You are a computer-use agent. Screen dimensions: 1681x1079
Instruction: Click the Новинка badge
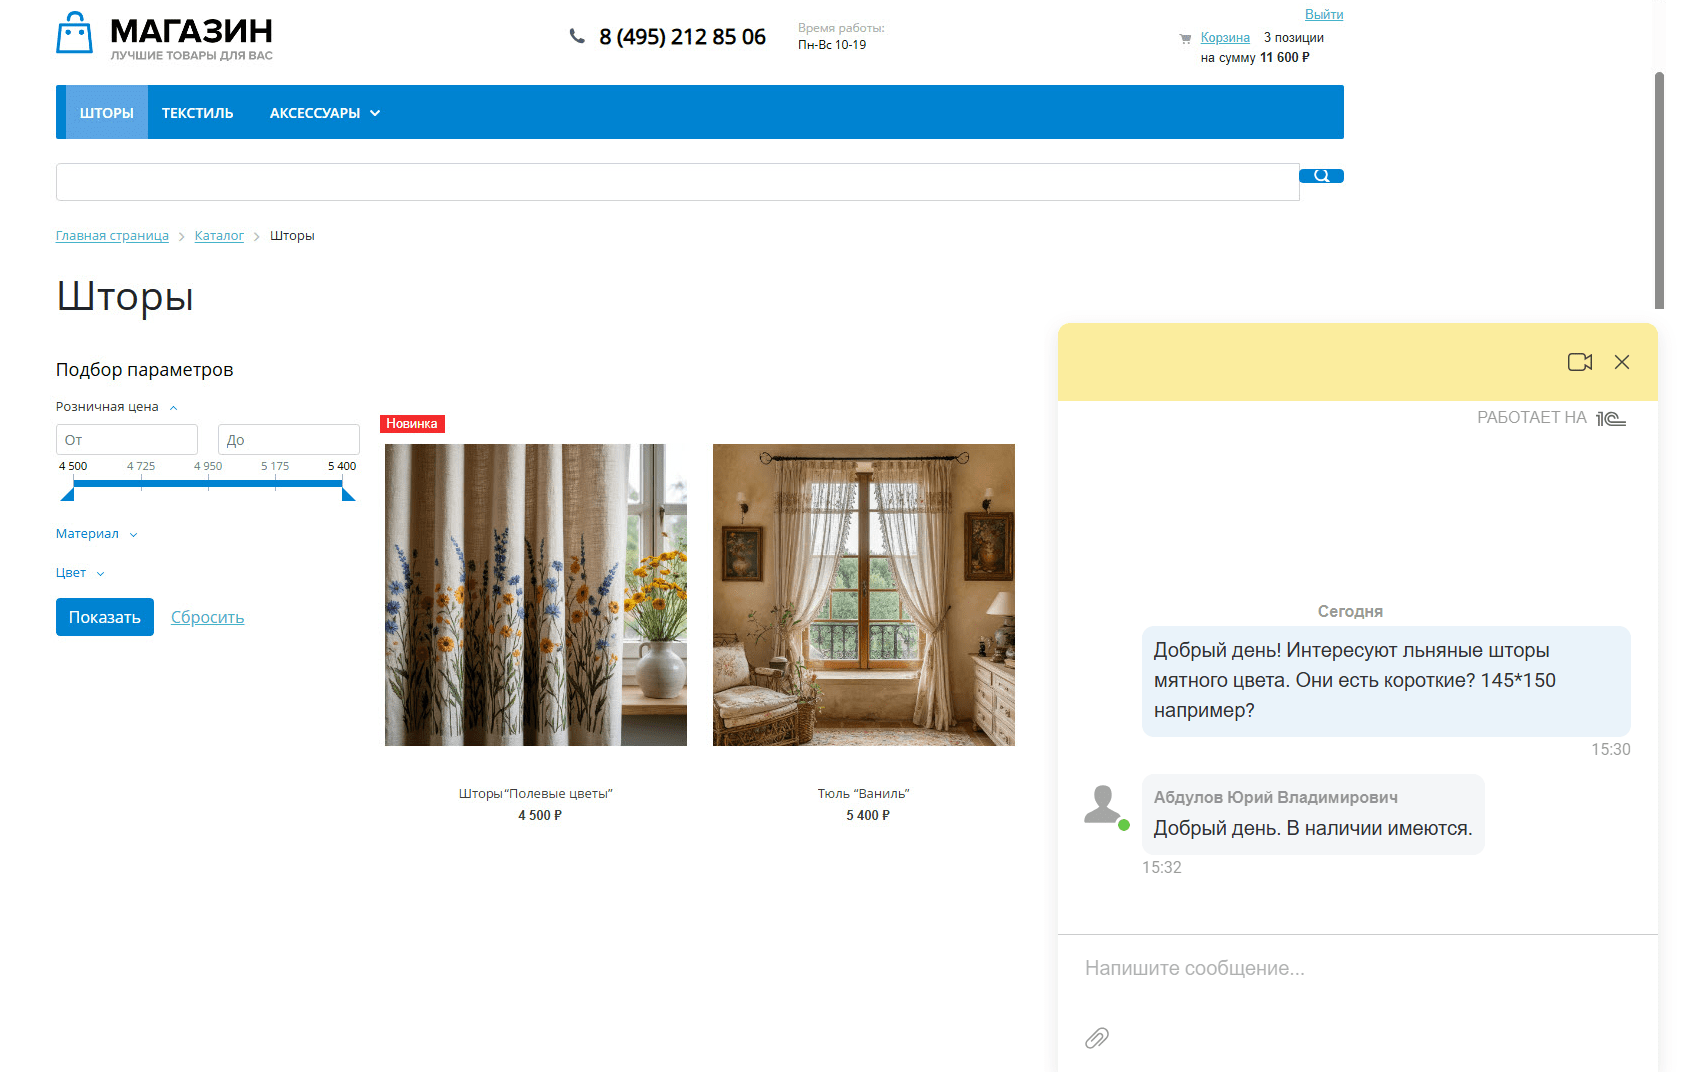pos(412,424)
